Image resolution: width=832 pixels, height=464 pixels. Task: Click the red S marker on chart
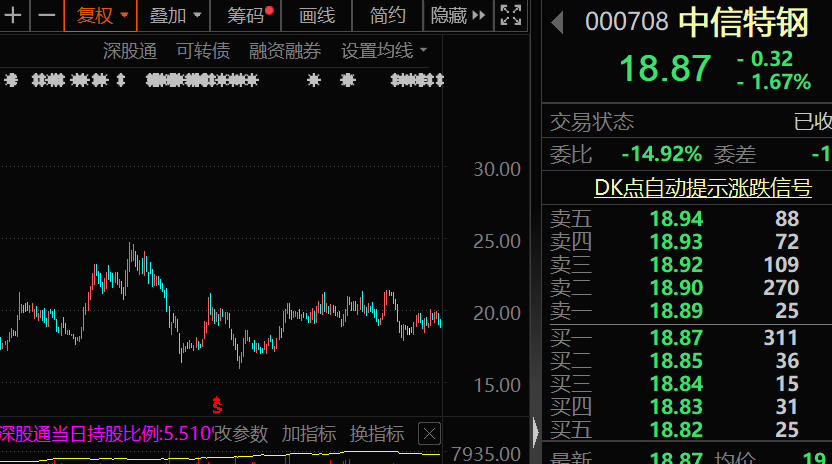click(x=216, y=405)
